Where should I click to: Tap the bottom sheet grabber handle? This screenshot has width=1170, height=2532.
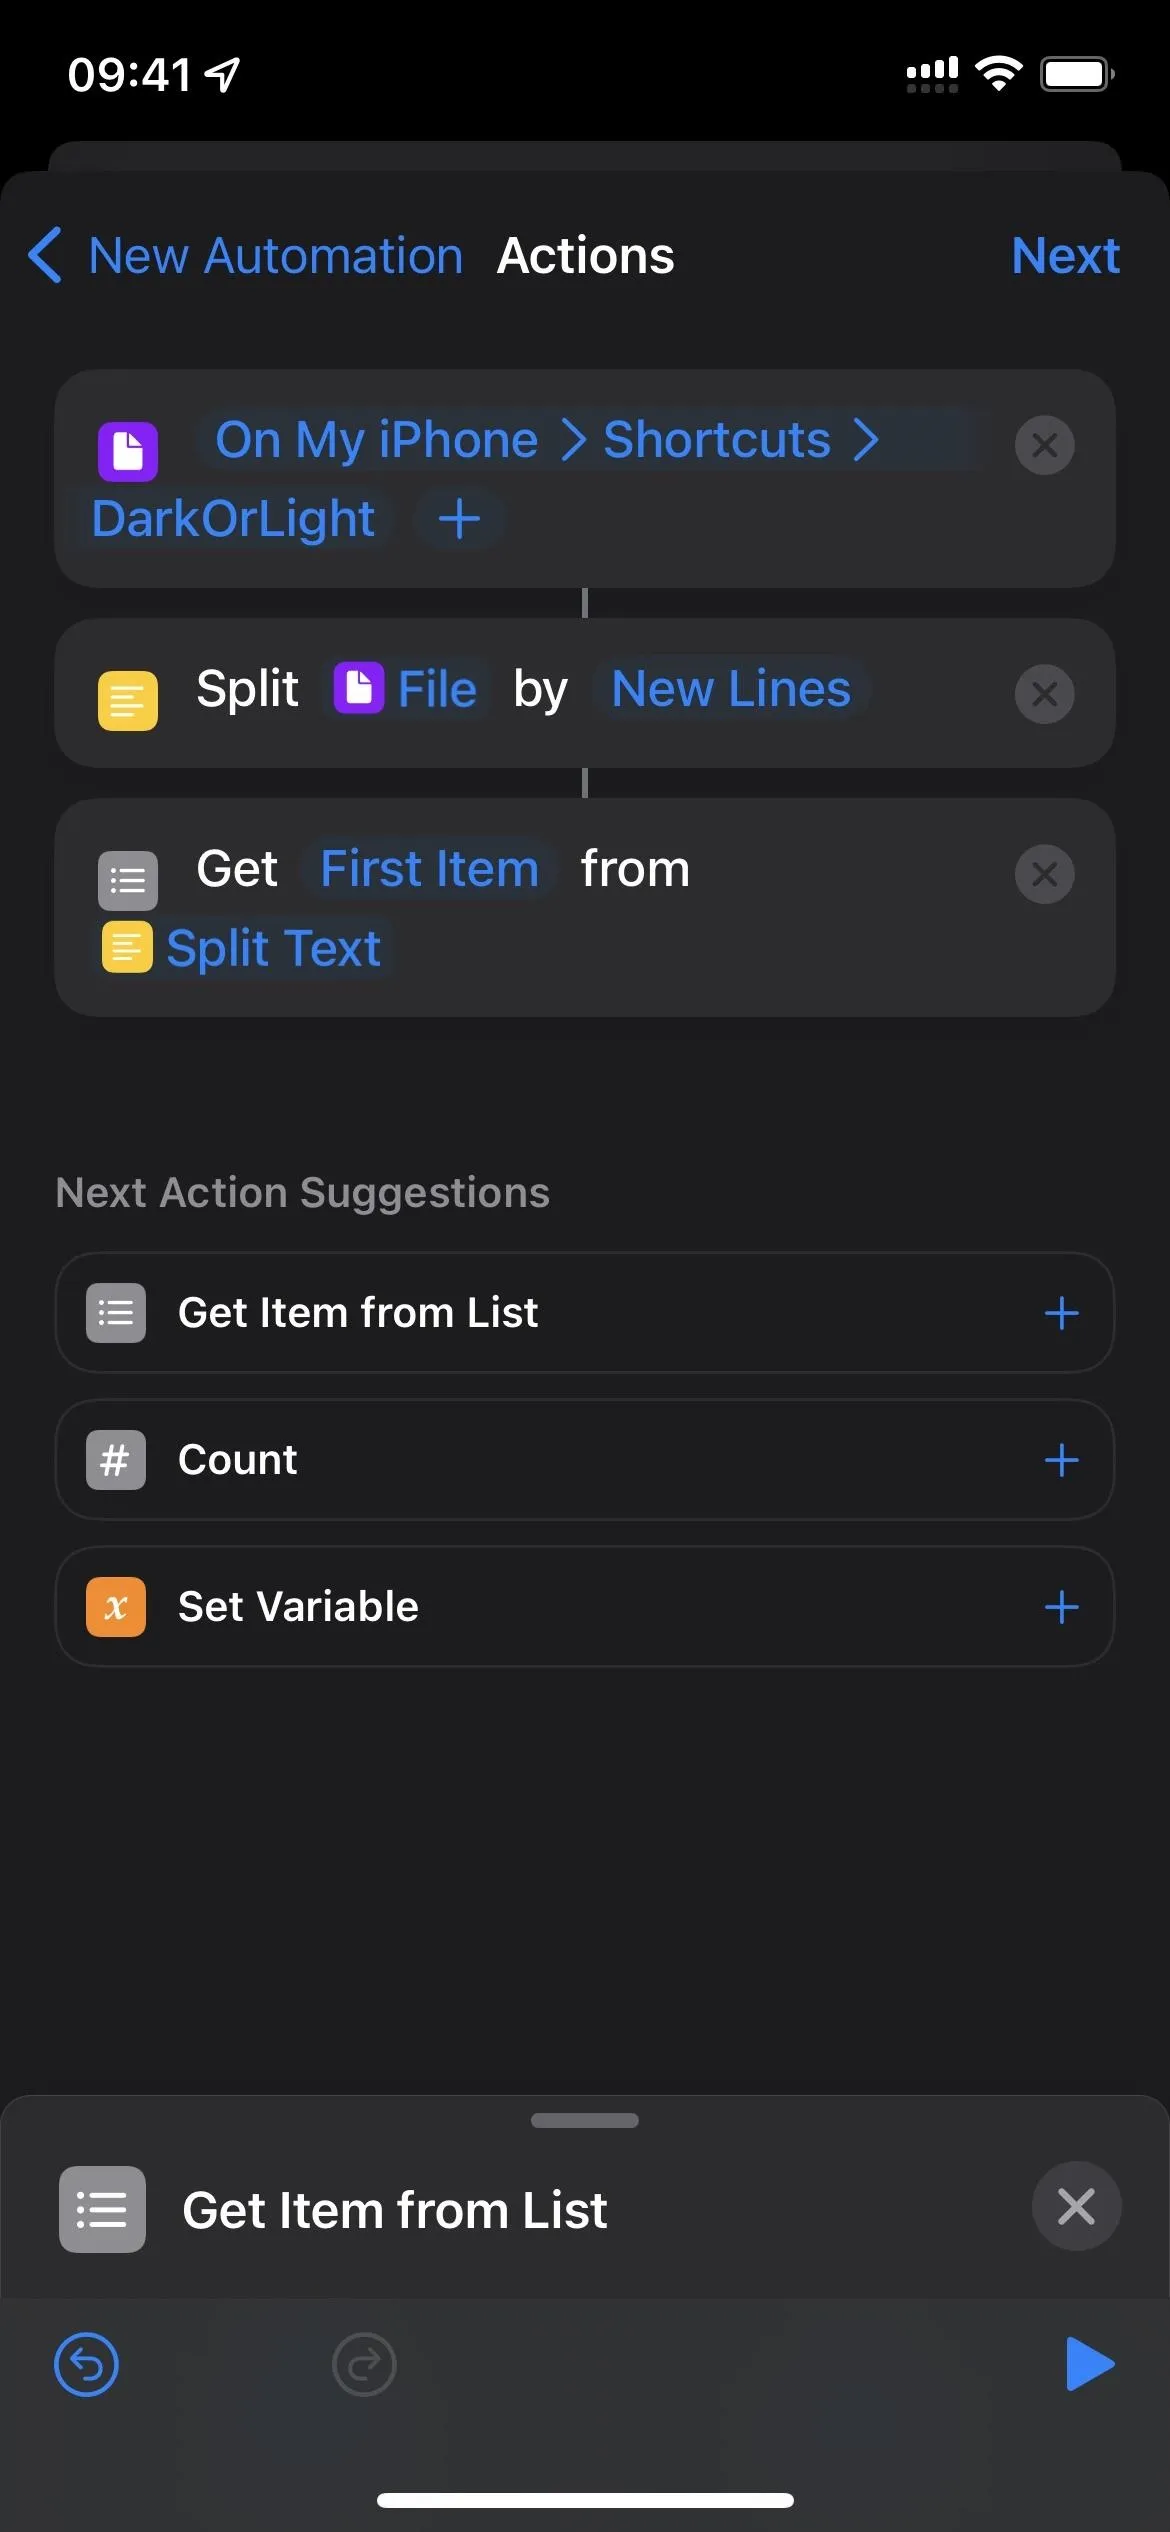pos(585,2120)
